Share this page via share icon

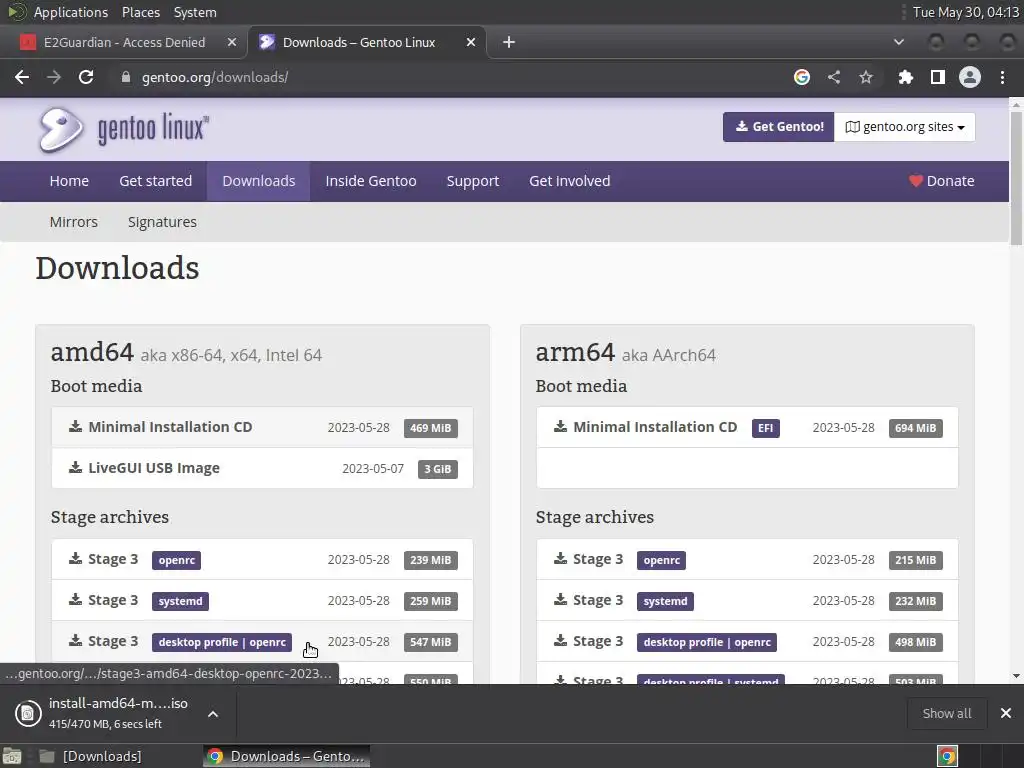click(x=834, y=77)
